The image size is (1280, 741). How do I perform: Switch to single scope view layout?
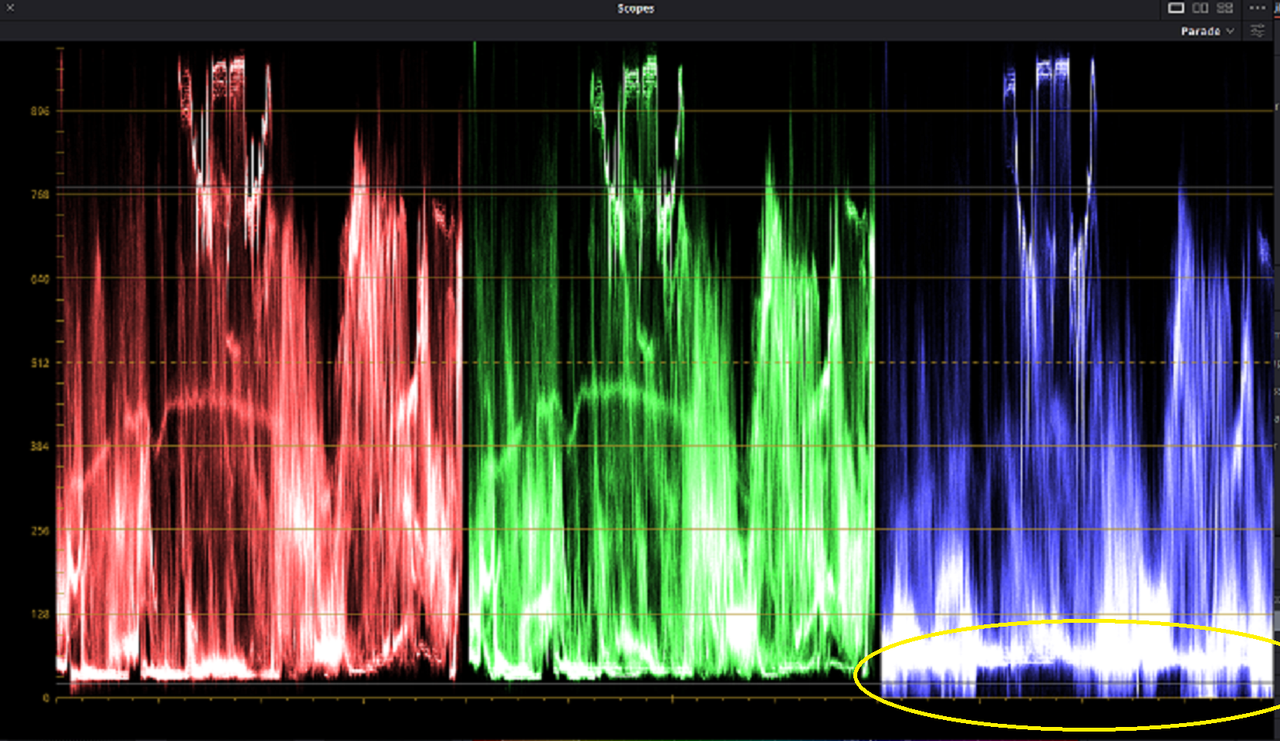point(1177,8)
